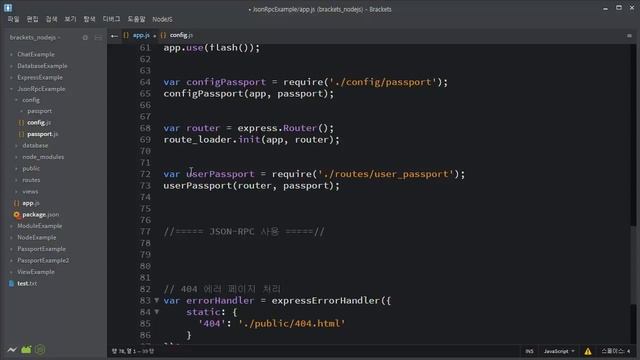The width and height of the screenshot is (640, 360).
Task: Toggle INS insert/overwrite mode
Action: [x=529, y=351]
